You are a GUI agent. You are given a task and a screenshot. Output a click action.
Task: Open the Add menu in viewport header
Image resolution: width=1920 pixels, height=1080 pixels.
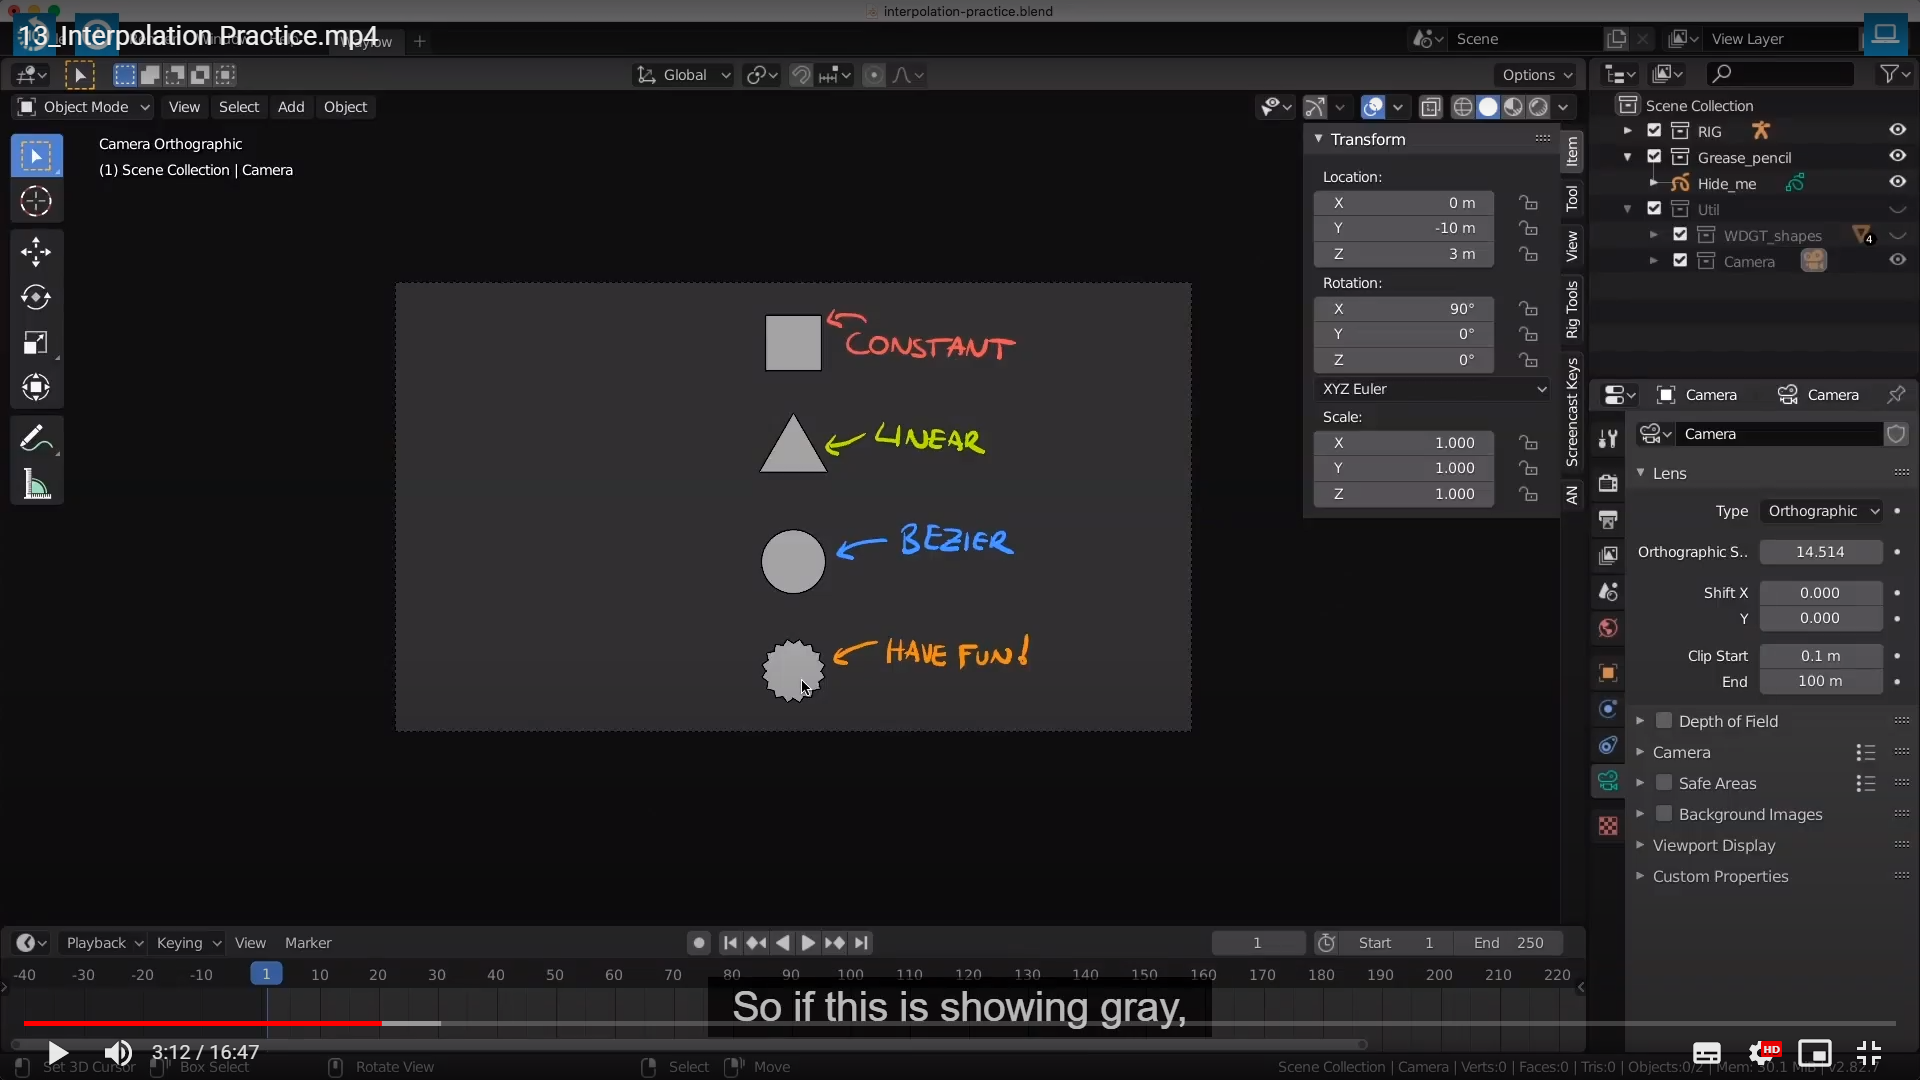(x=291, y=107)
